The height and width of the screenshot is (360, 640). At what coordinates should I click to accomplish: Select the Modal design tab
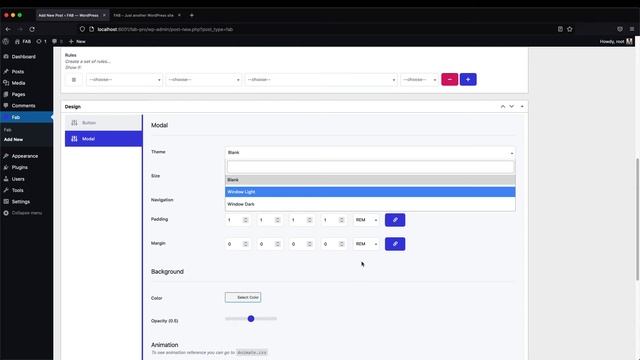click(104, 139)
